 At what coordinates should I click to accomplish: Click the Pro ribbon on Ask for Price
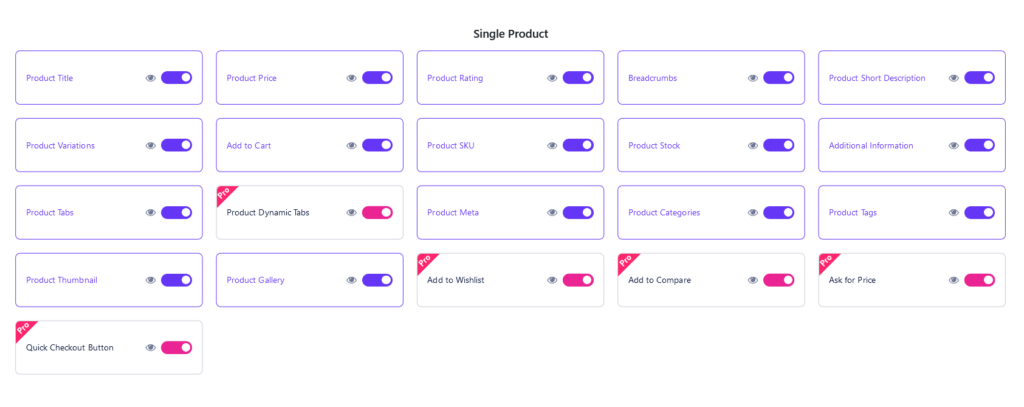tap(827, 261)
